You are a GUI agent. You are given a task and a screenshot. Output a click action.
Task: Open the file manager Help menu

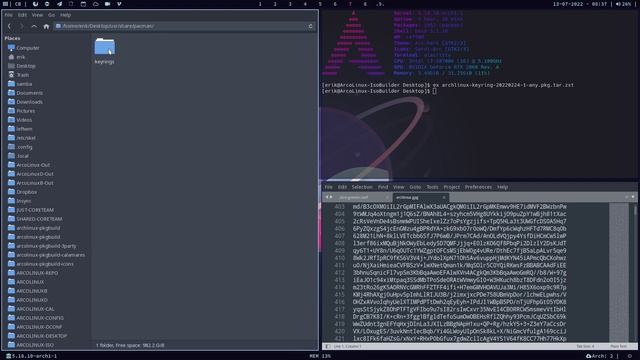pyautogui.click(x=65, y=15)
